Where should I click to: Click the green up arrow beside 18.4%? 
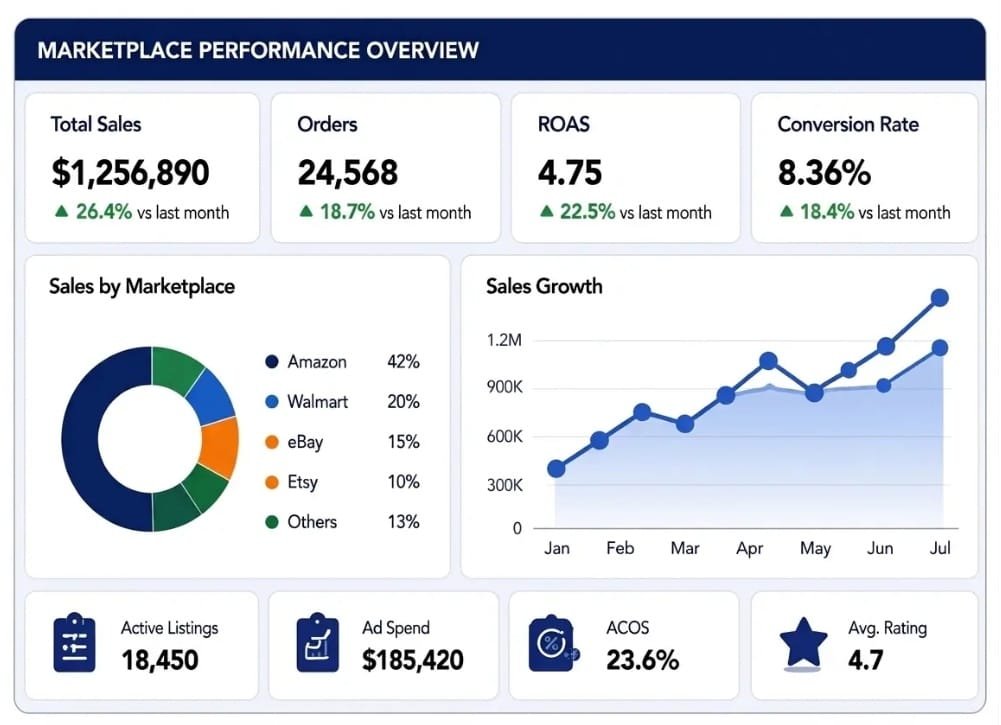786,211
